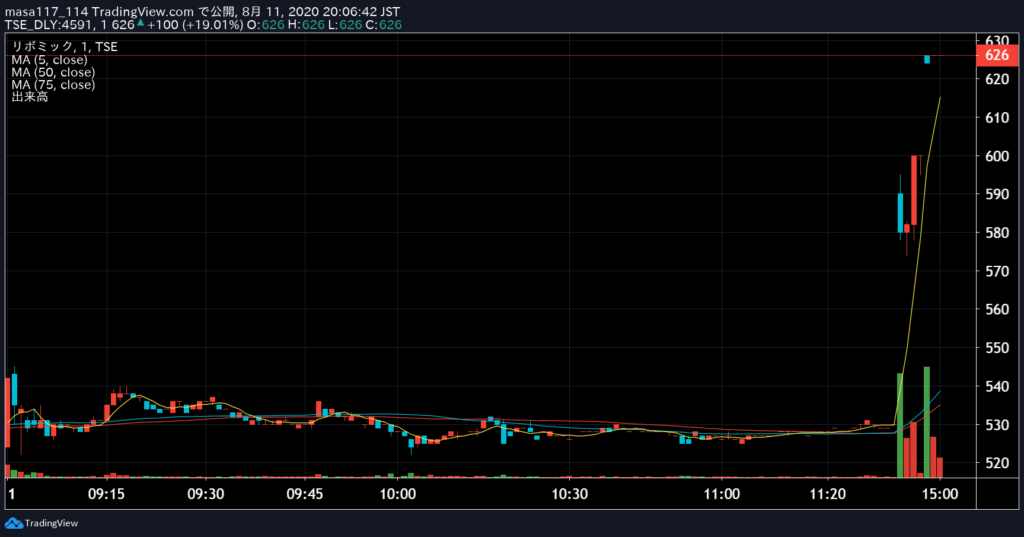Click the 600 price axis label
This screenshot has height=537, width=1024.
point(997,156)
